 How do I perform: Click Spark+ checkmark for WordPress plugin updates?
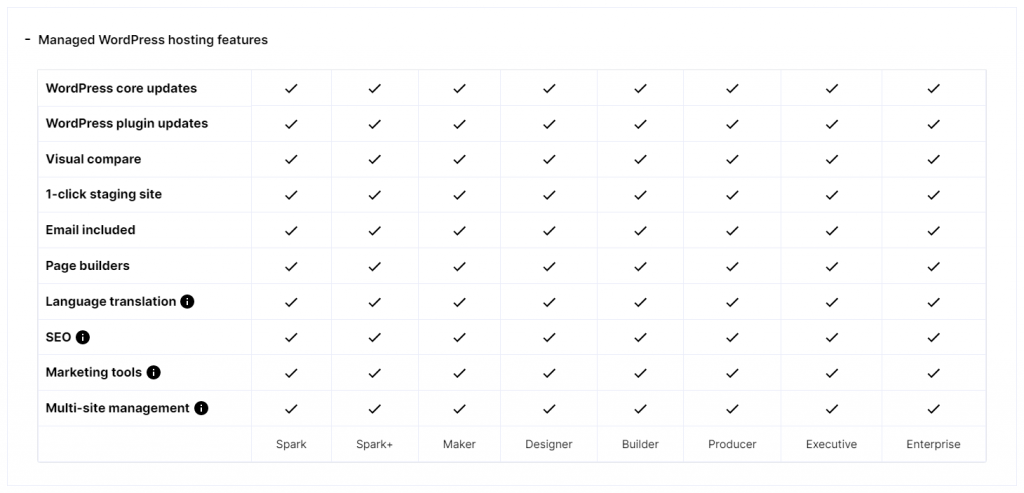pos(374,124)
